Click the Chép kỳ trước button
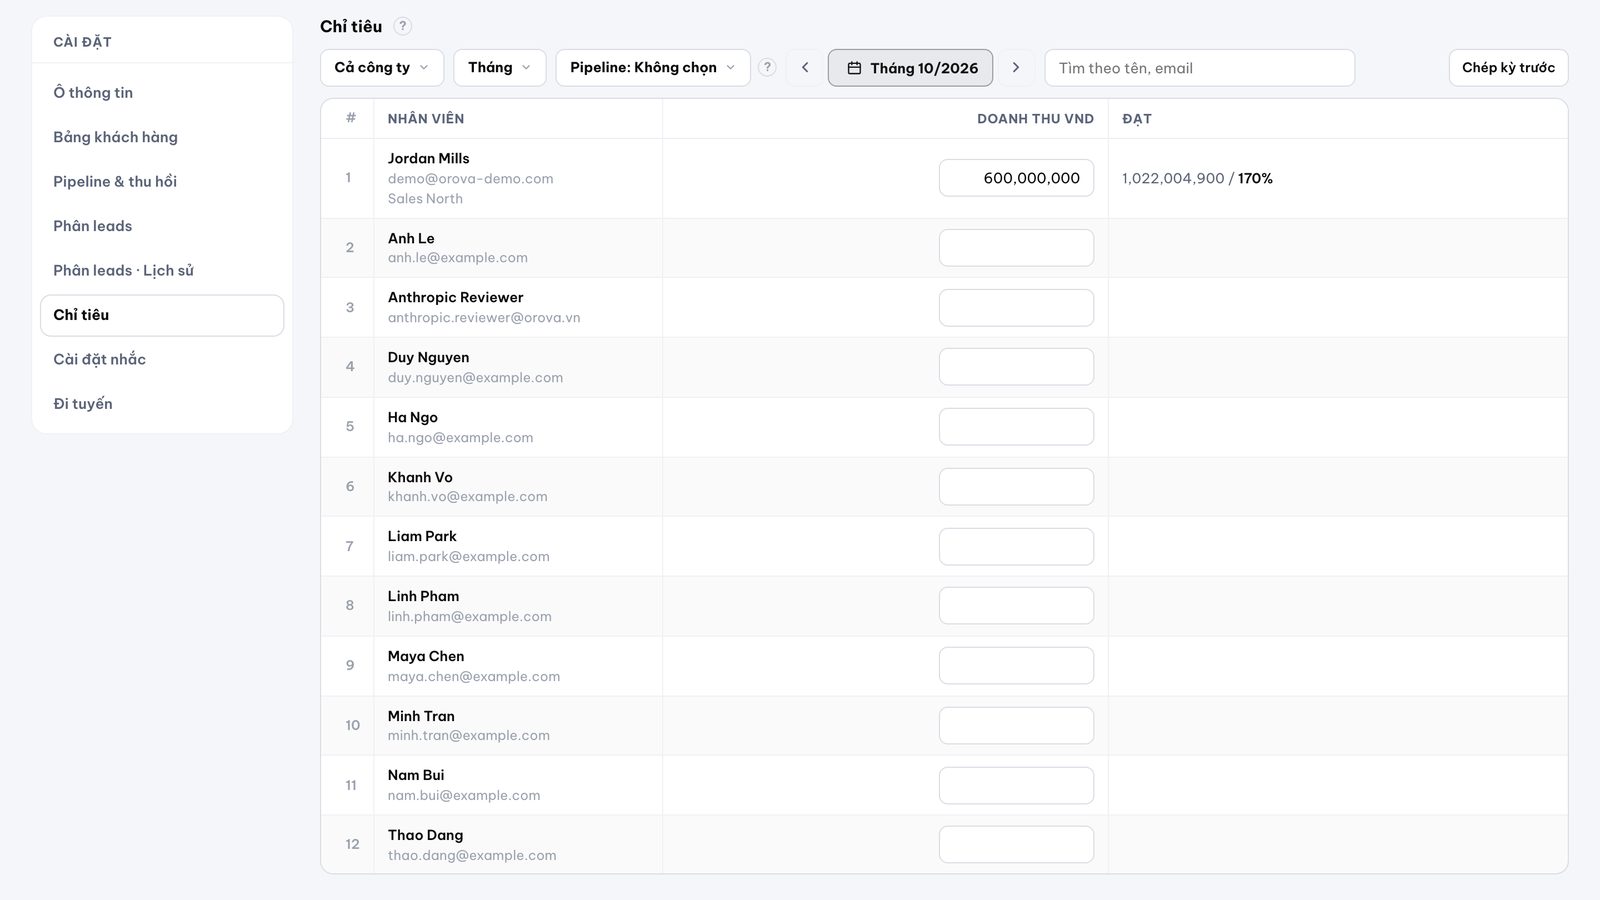The width and height of the screenshot is (1600, 900). tap(1508, 67)
